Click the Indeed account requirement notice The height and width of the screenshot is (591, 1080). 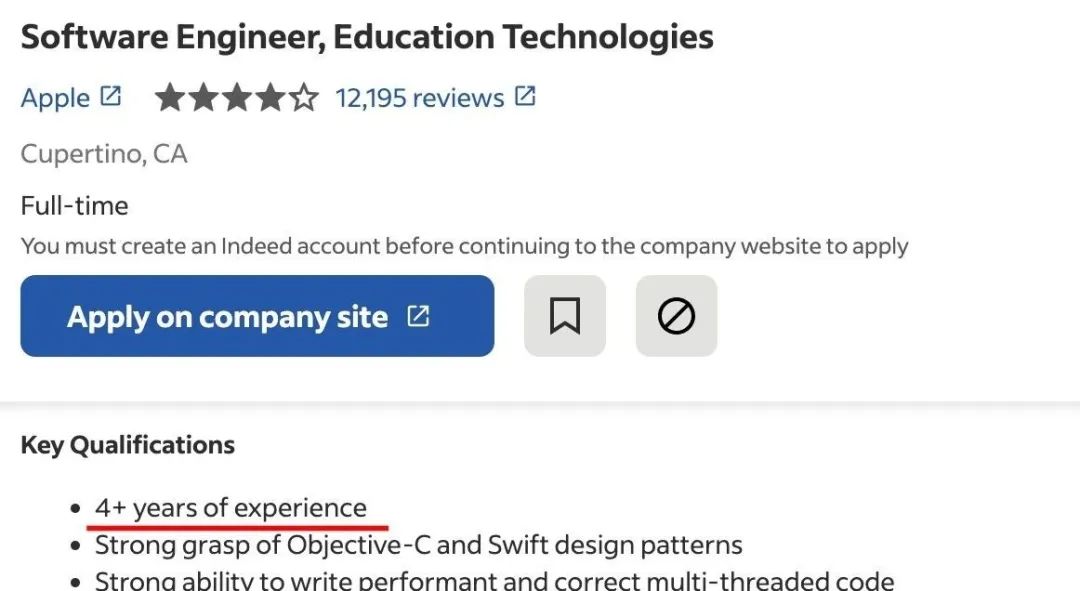464,246
